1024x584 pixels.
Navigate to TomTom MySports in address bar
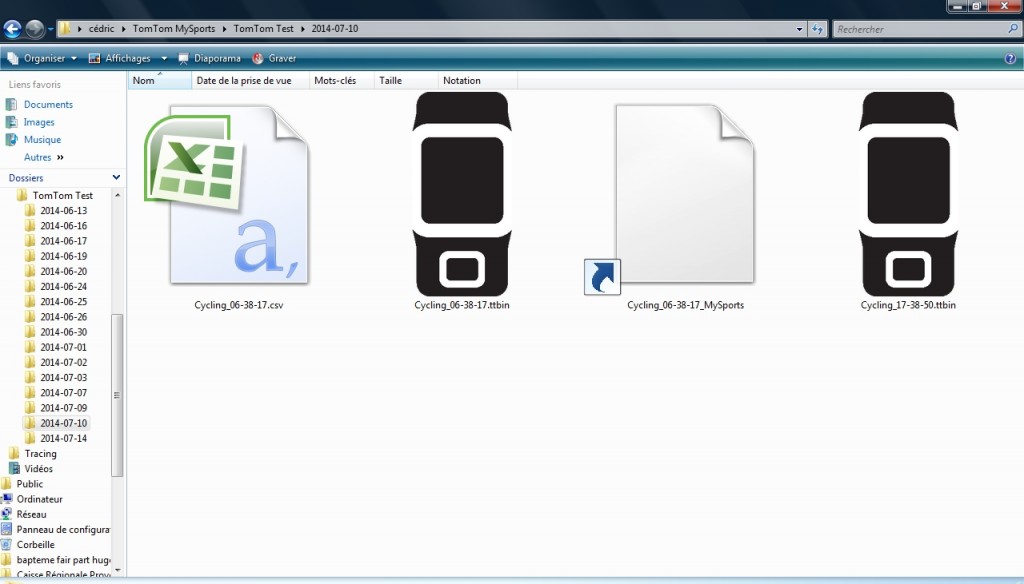click(x=174, y=29)
